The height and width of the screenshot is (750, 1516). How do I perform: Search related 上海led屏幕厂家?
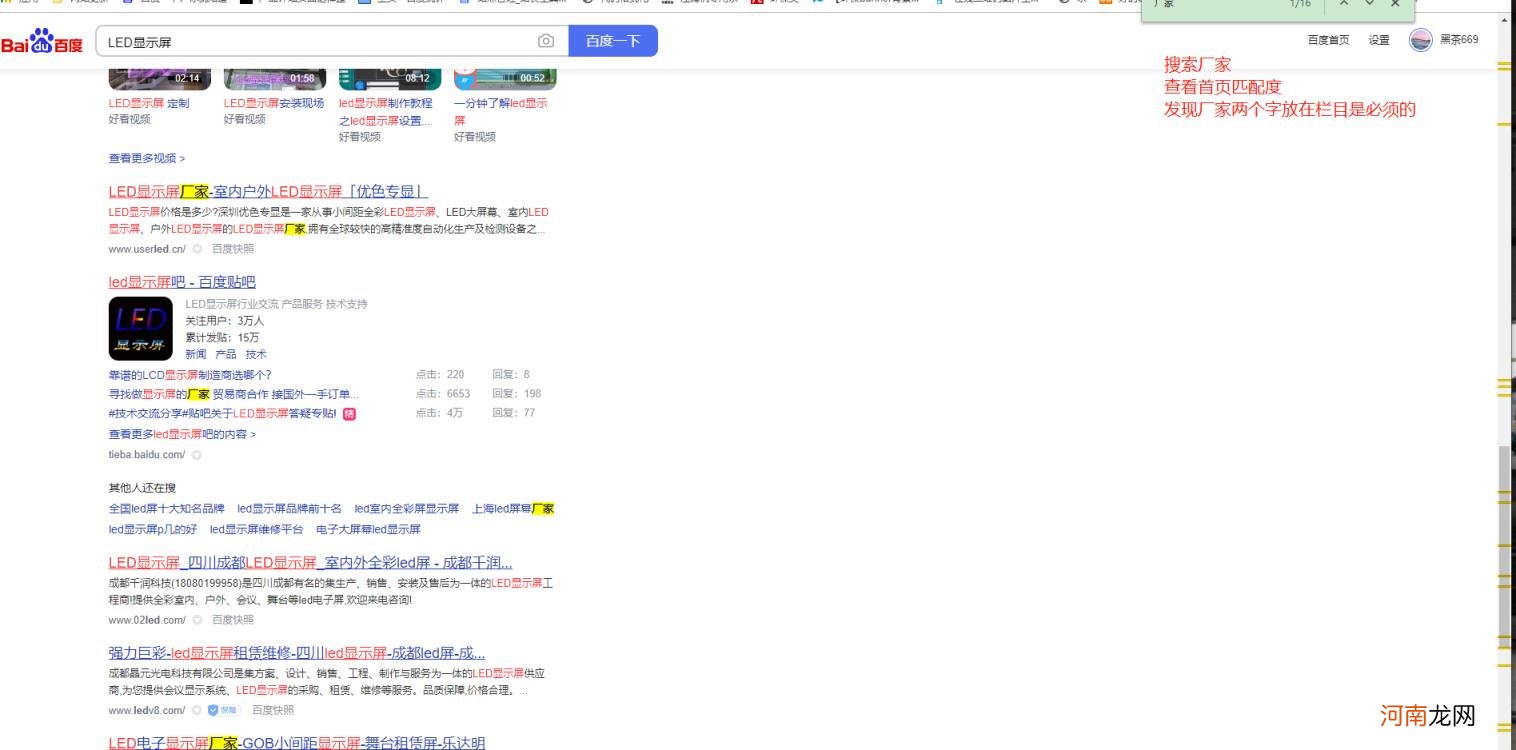pos(513,509)
